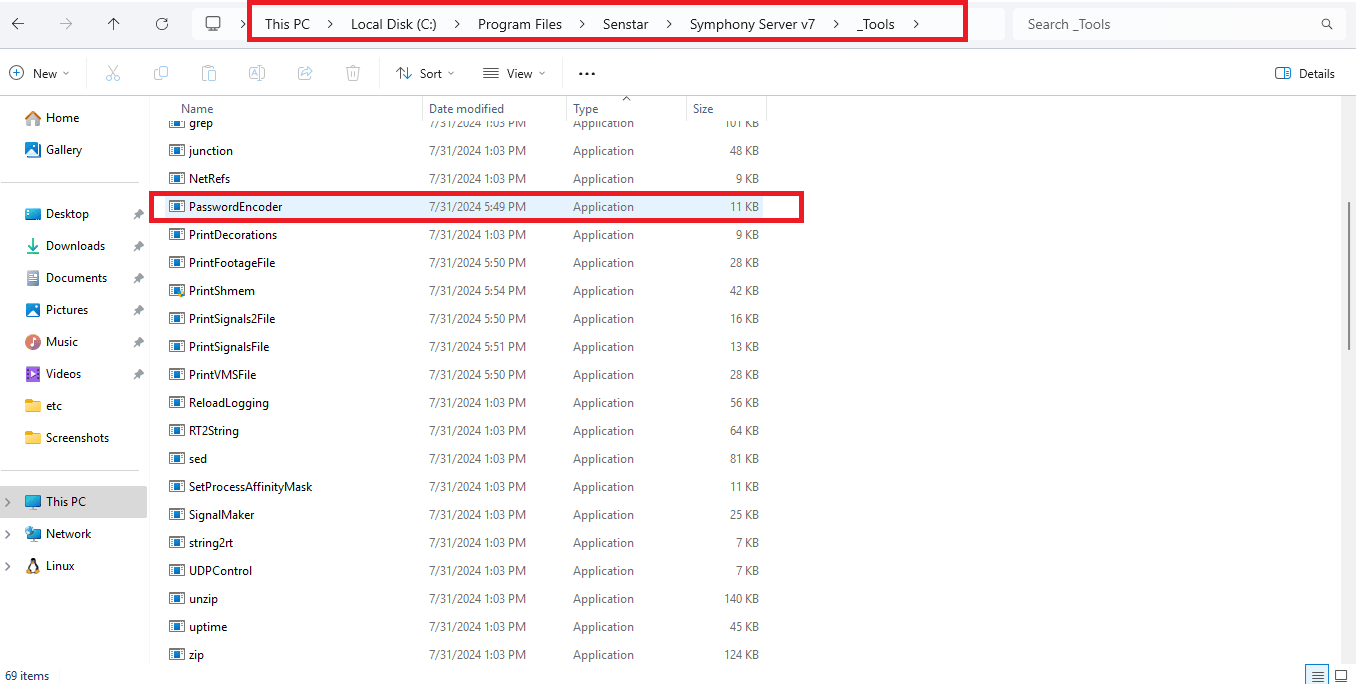Screen dimensions: 1356x684
Task: Open the See more (...) menu
Action: pyautogui.click(x=586, y=72)
